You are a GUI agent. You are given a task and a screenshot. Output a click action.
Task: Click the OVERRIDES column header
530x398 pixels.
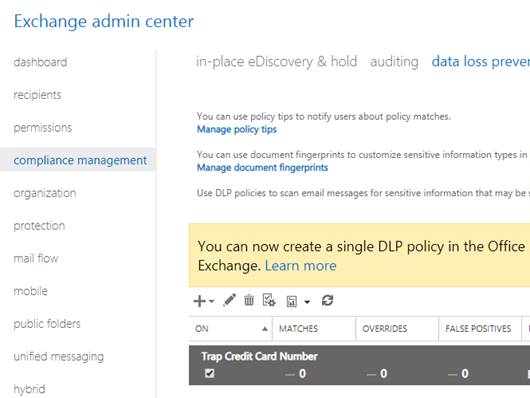(397, 329)
